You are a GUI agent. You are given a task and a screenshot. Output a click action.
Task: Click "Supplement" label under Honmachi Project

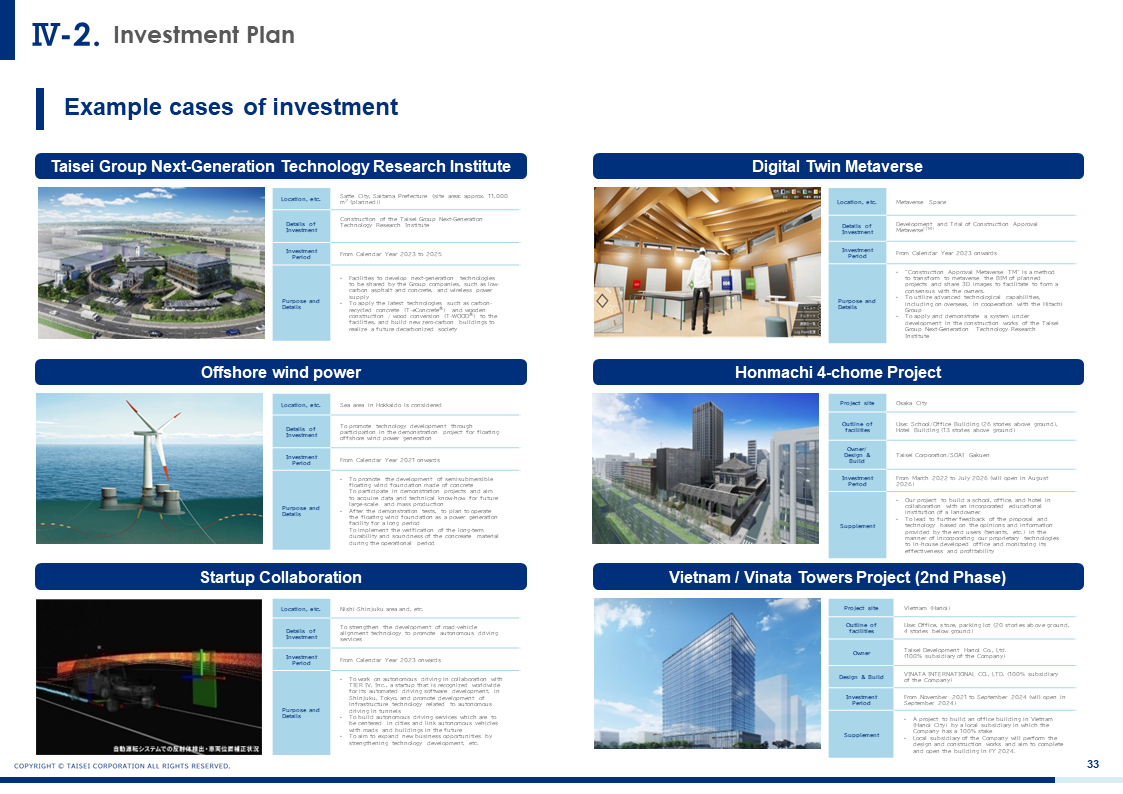[x=857, y=526]
